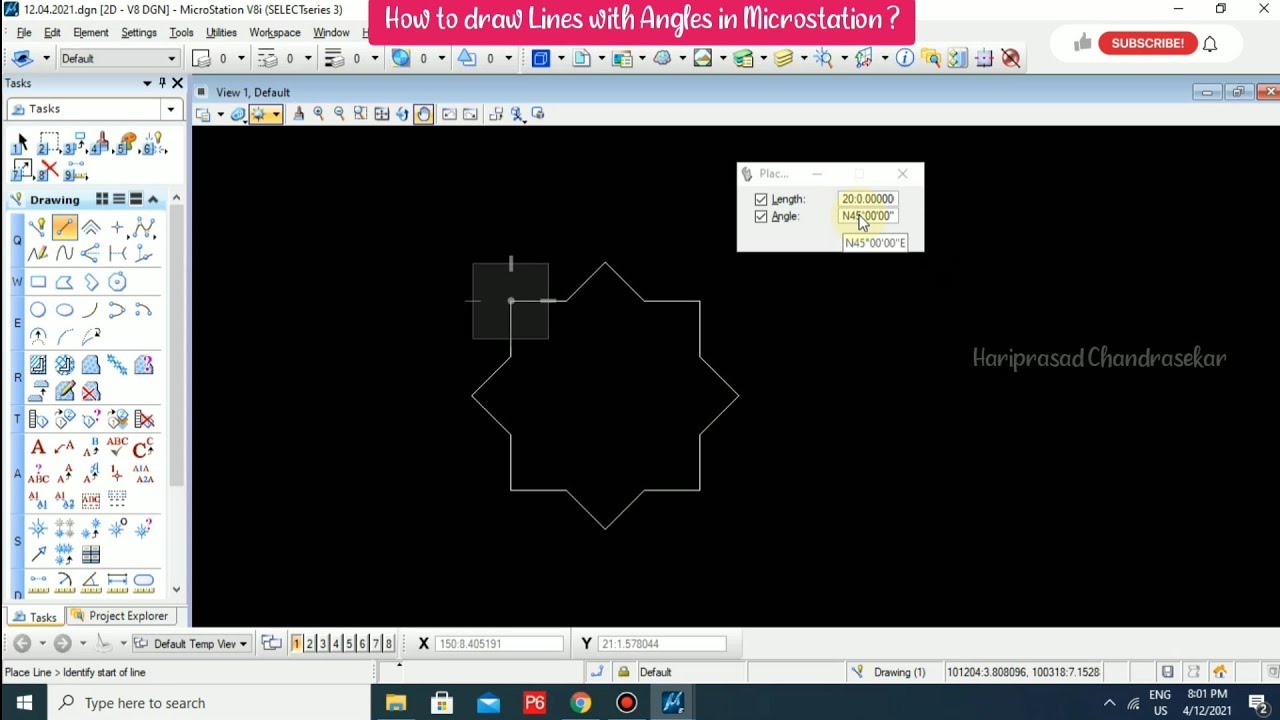The height and width of the screenshot is (720, 1280).
Task: Open Google Chrome from the taskbar
Action: coord(580,703)
